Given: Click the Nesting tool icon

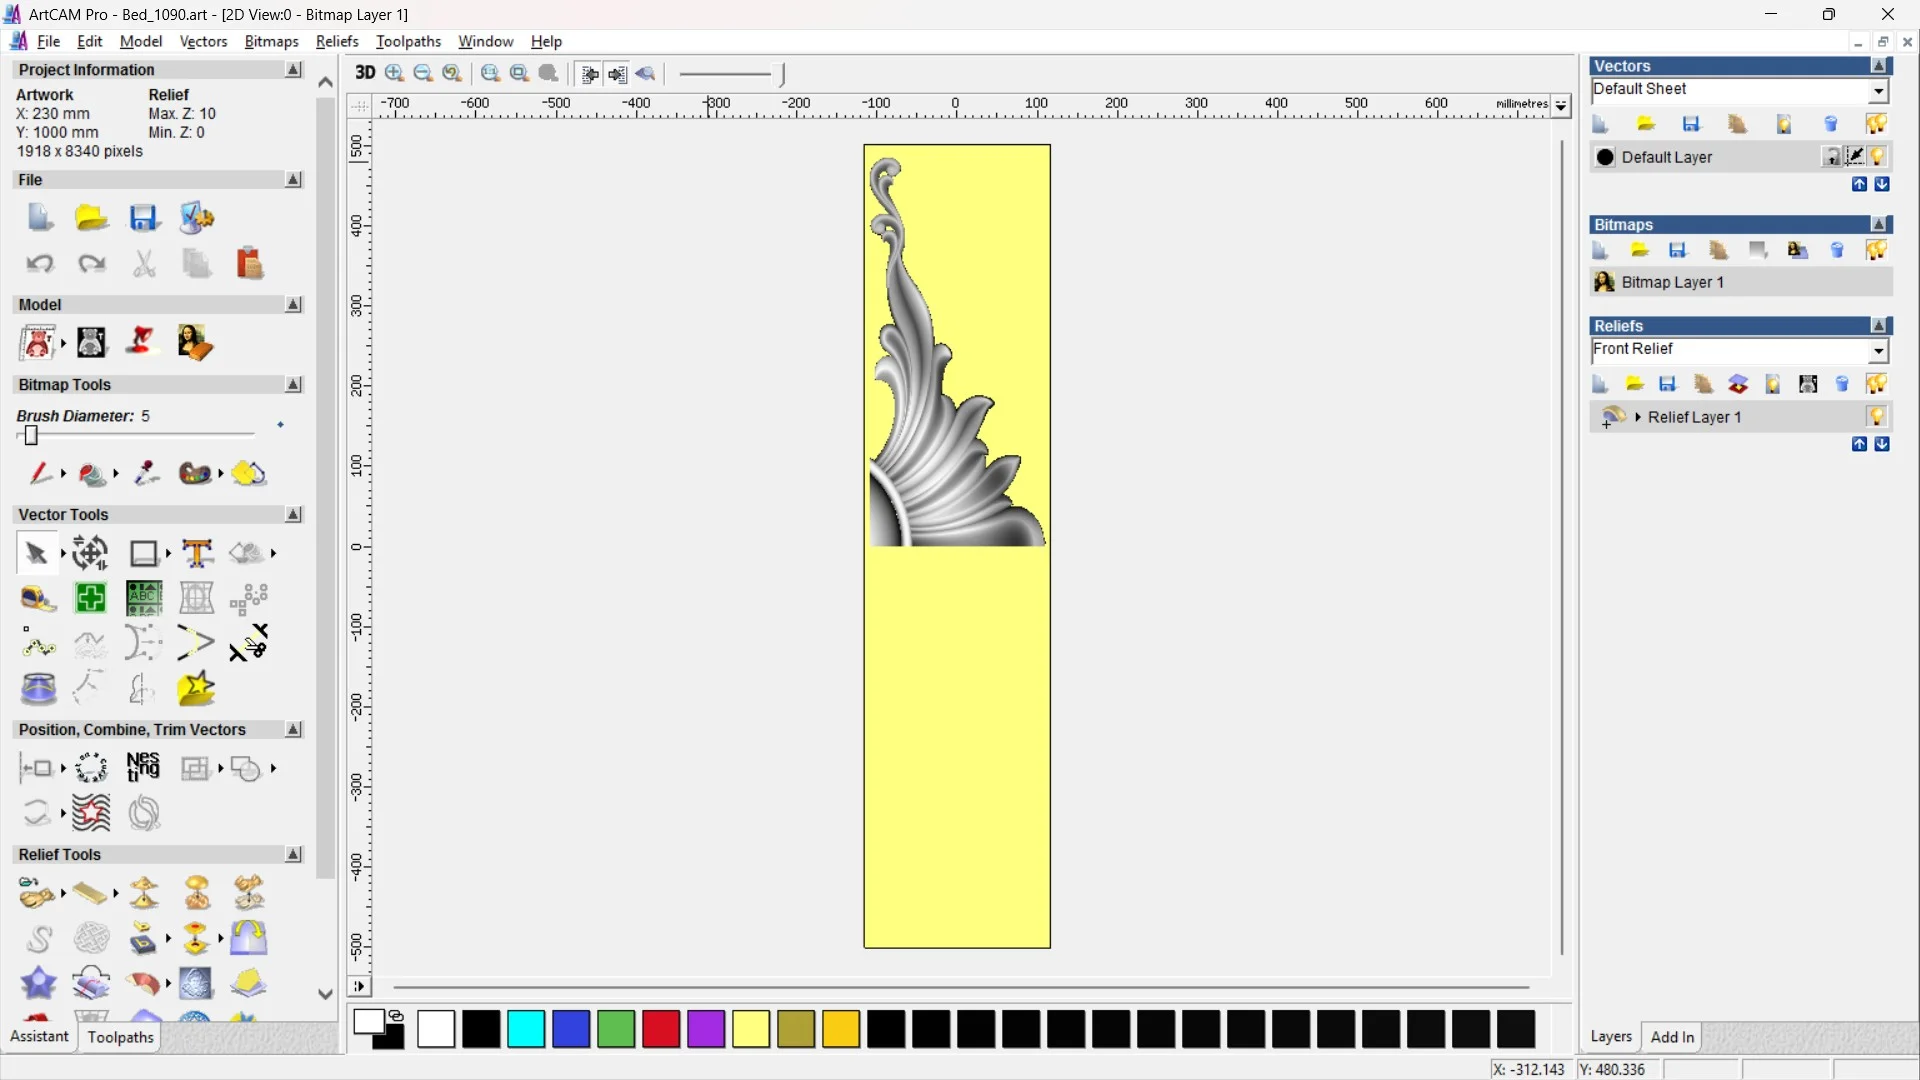Looking at the screenshot, I should (143, 768).
